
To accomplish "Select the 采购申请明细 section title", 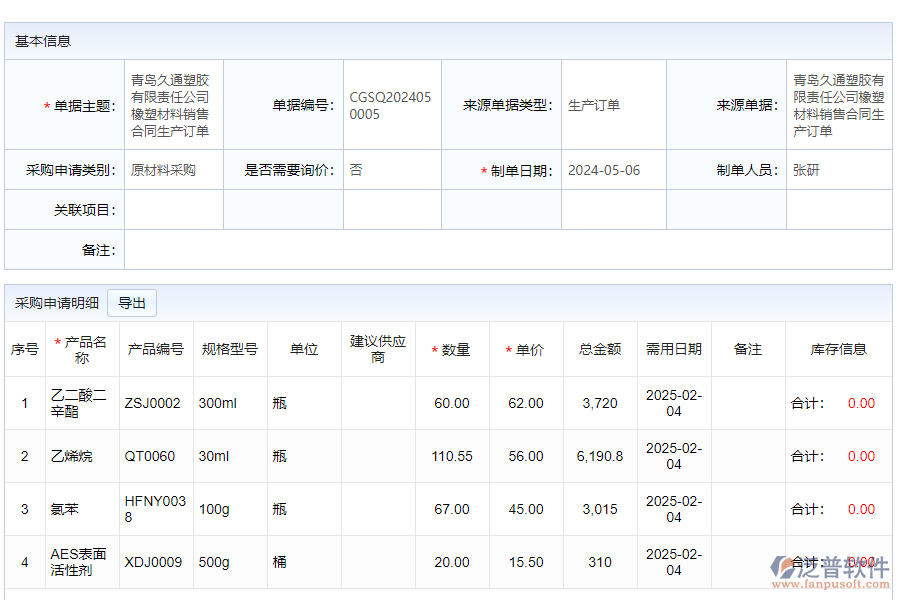I will [x=57, y=303].
